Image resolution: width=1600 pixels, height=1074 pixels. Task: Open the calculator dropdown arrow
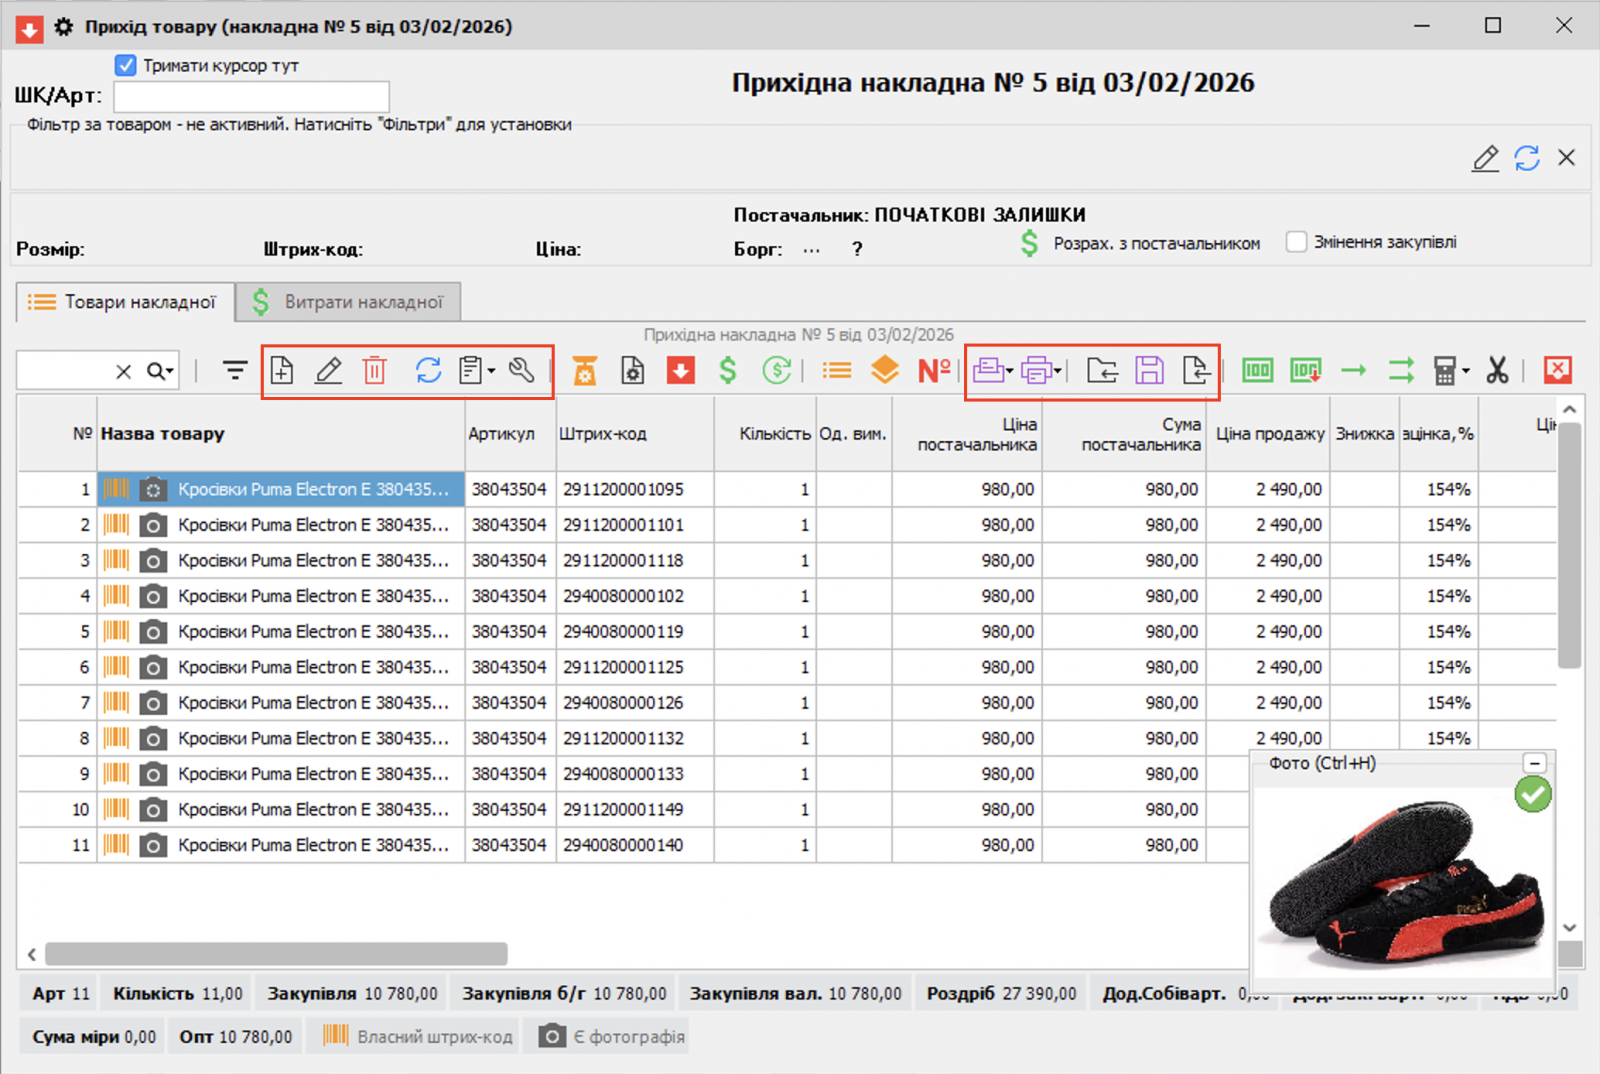click(1466, 372)
